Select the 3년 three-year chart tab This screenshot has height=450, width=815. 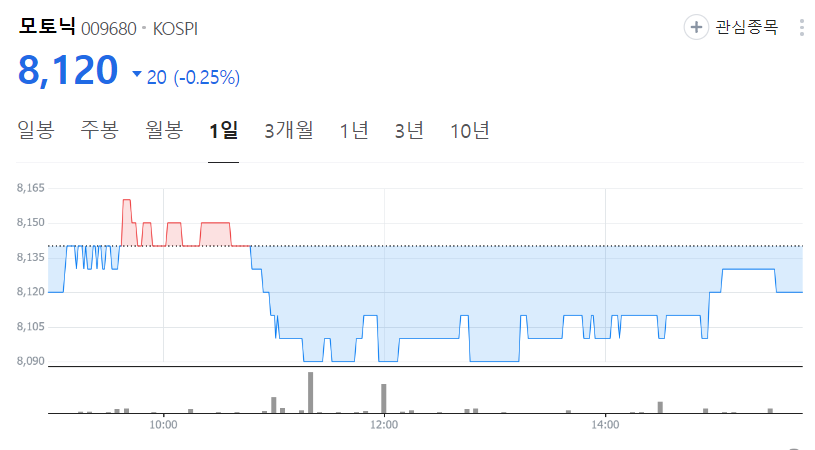(409, 130)
